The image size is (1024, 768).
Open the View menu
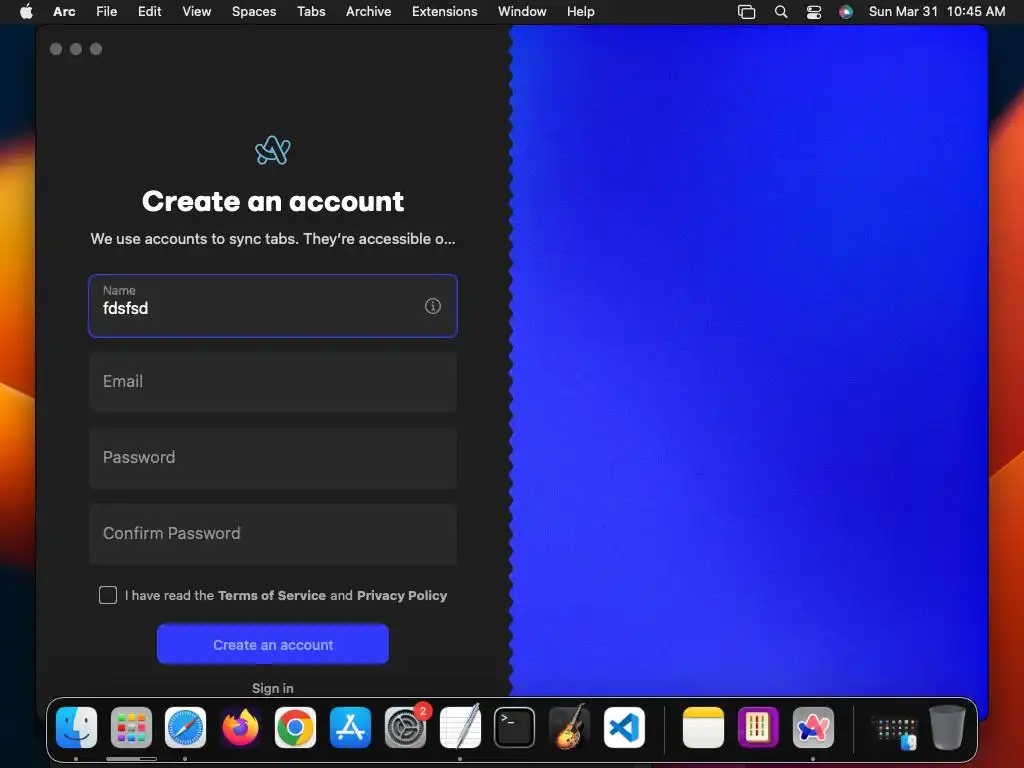pos(197,11)
